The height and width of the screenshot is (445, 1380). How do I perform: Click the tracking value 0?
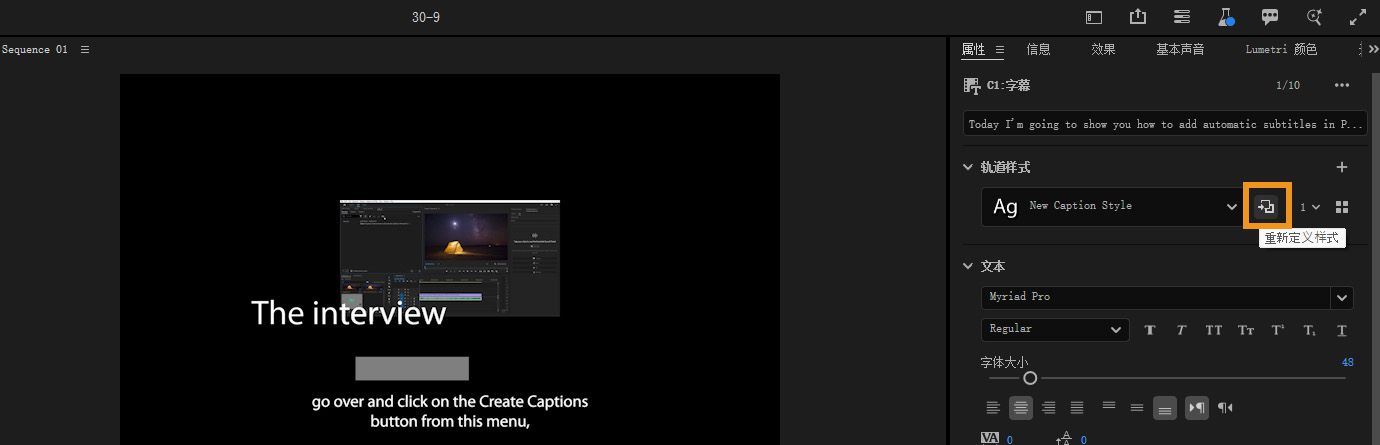pos(1010,439)
